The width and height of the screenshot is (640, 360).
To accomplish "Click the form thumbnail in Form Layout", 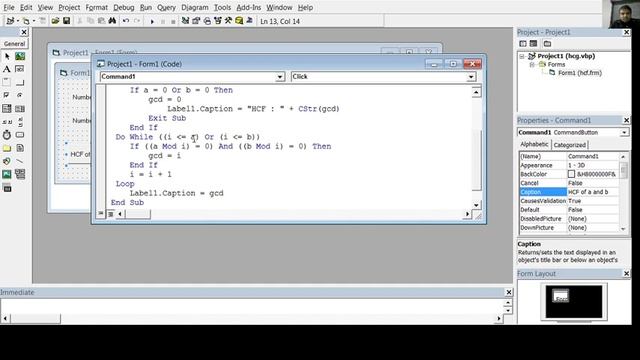I will point(560,296).
